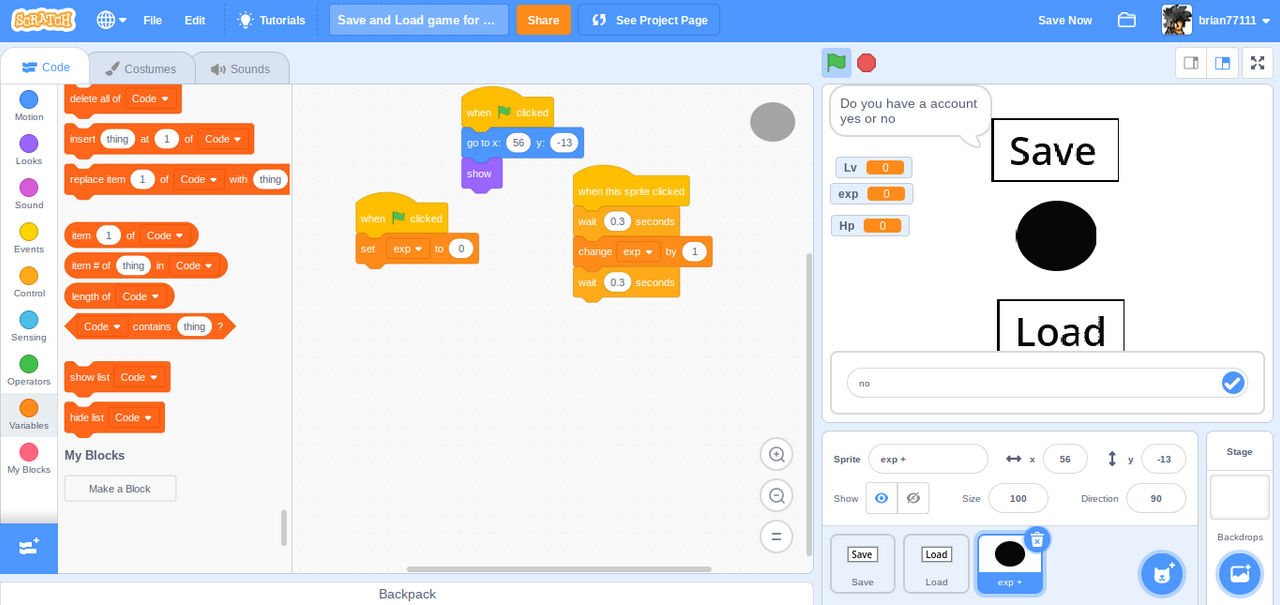Switch to the Costumes tab

tap(140, 69)
